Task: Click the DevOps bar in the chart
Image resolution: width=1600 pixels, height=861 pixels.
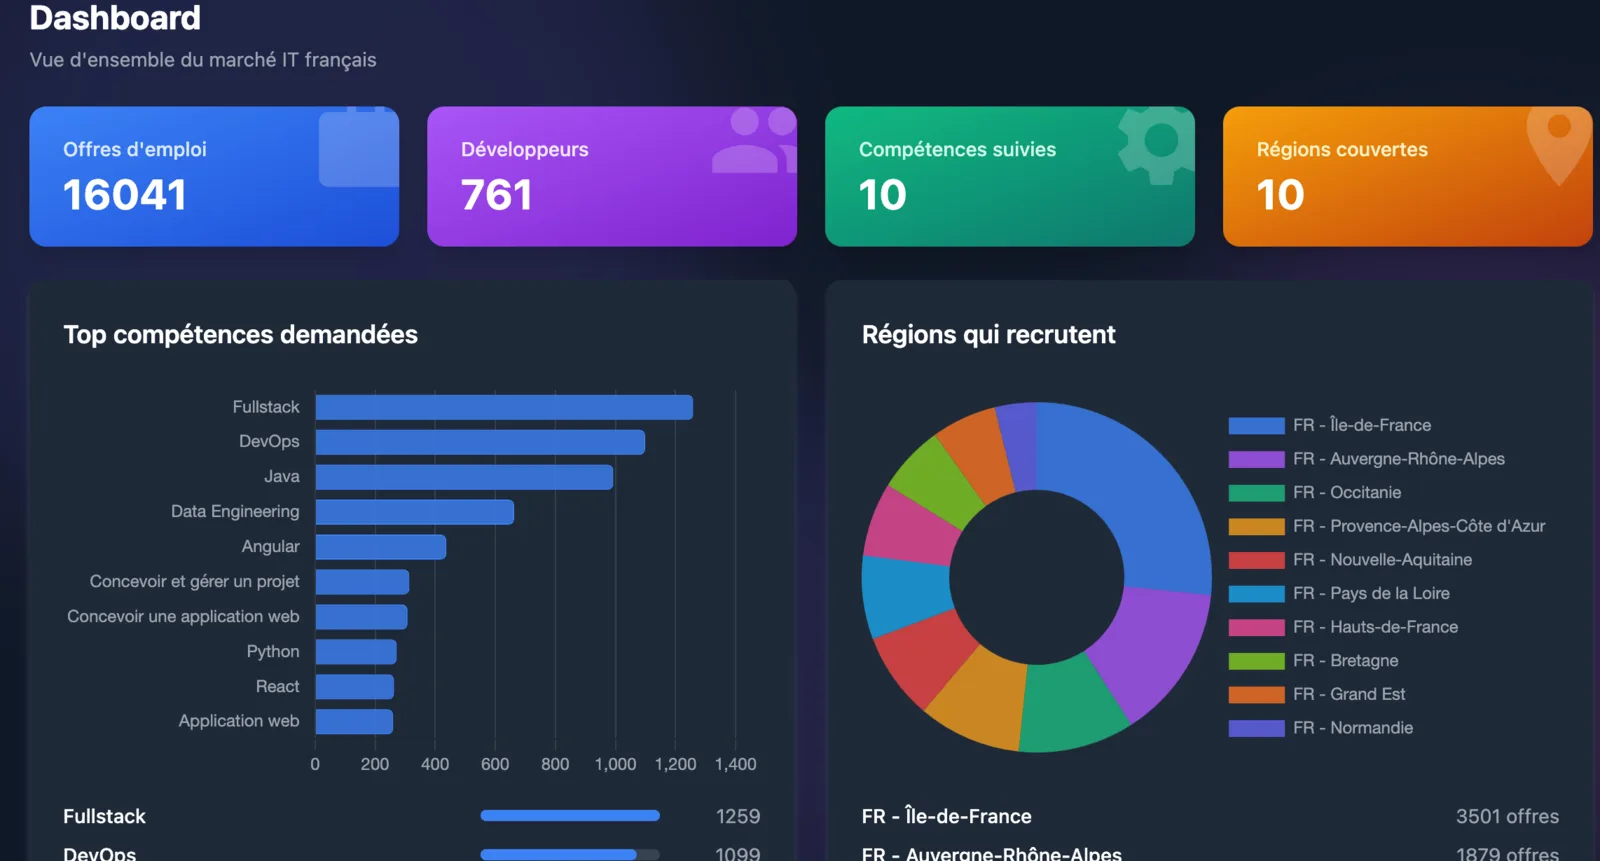Action: [480, 442]
